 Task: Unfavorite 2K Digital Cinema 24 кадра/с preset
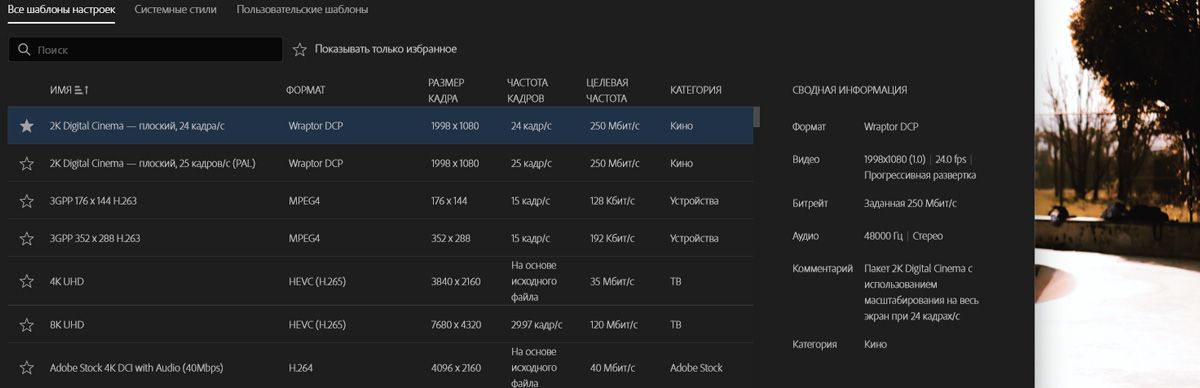27,126
